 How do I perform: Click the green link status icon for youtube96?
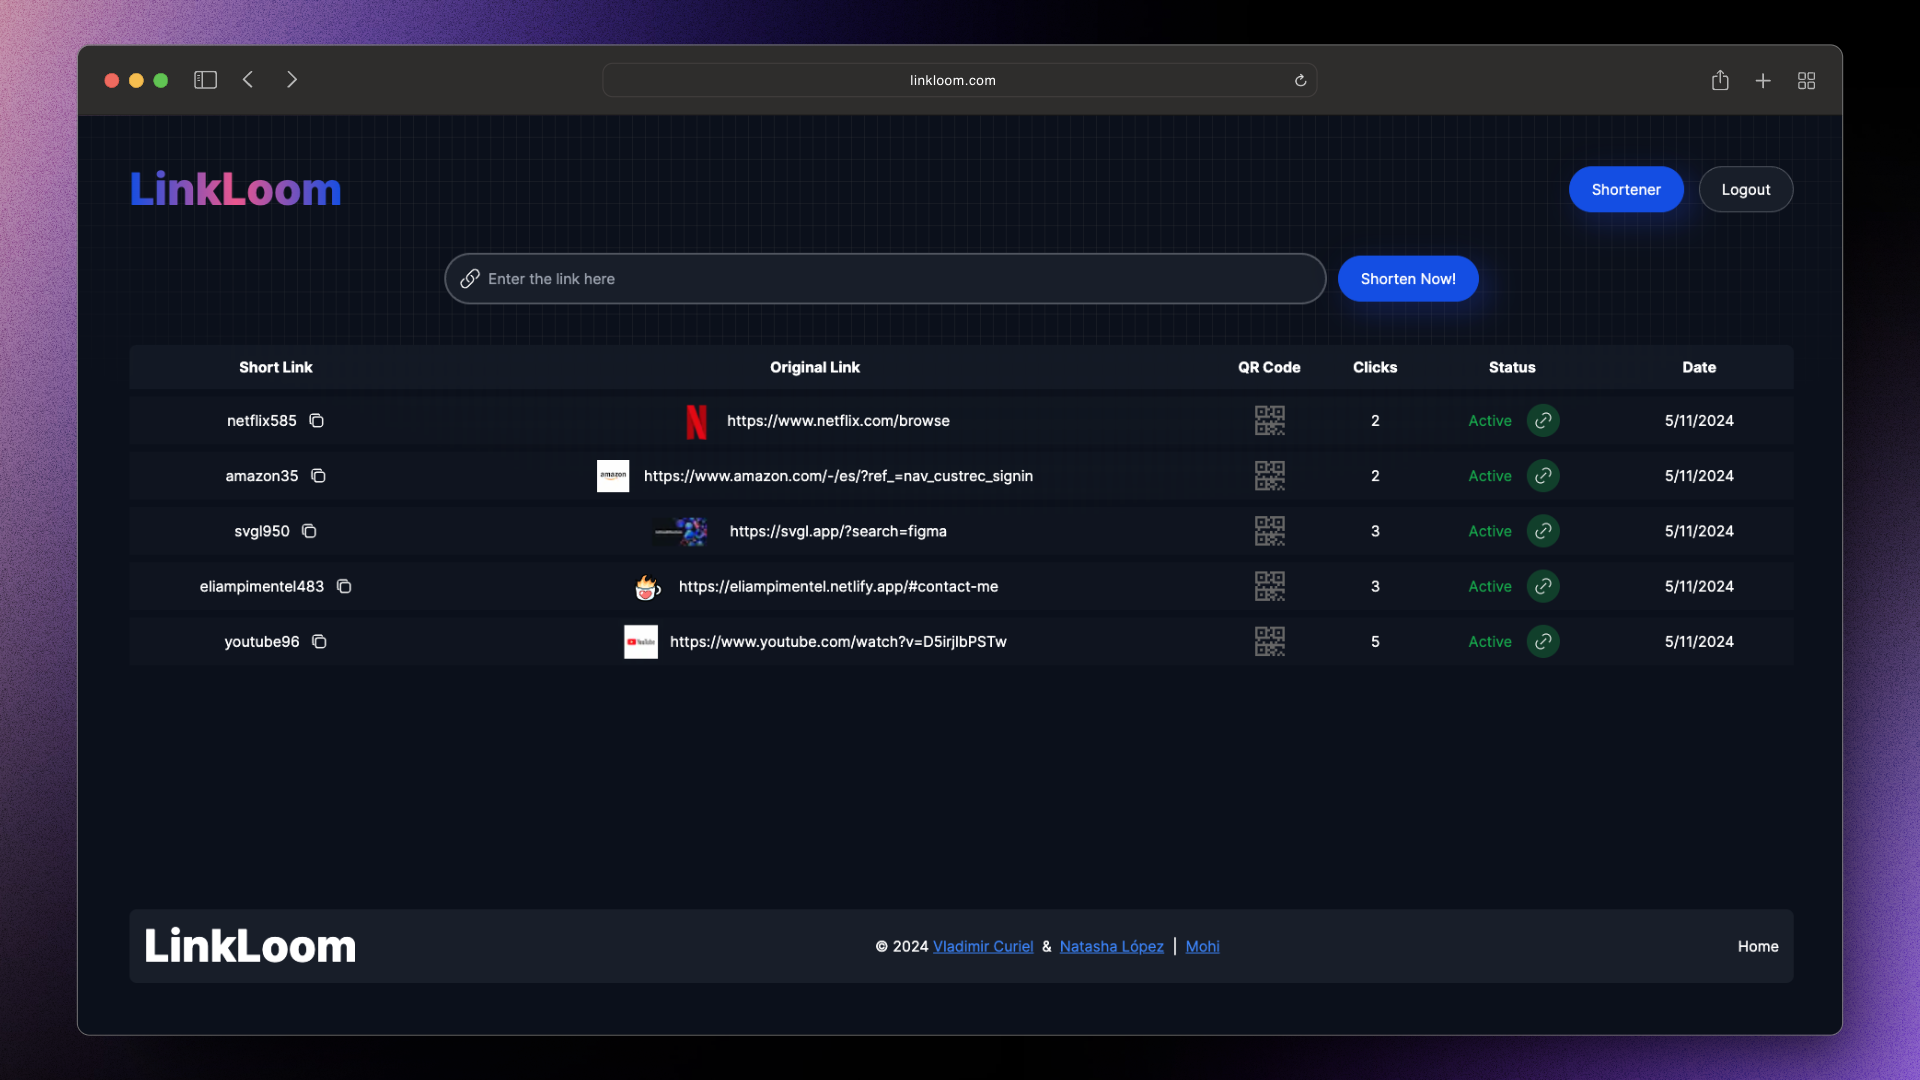pos(1543,641)
